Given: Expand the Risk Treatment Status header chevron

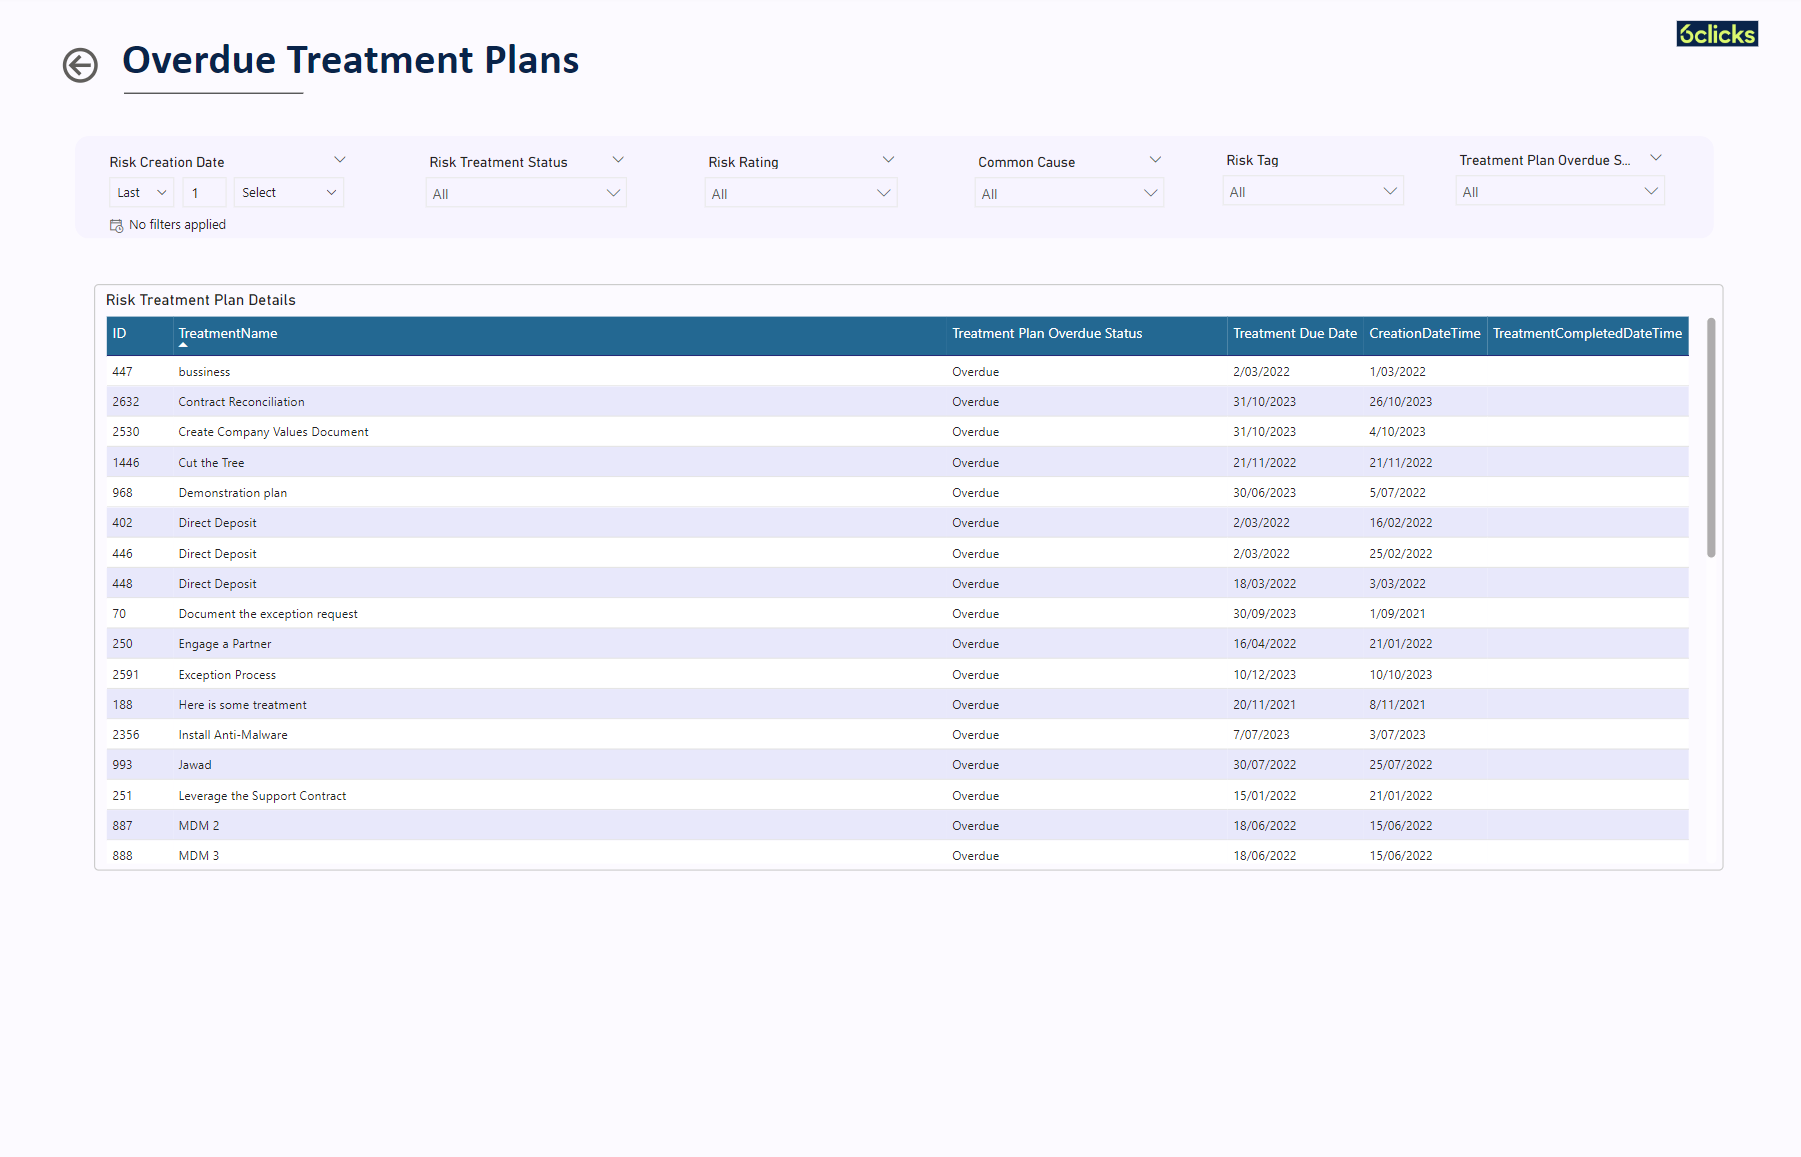Looking at the screenshot, I should [x=618, y=160].
